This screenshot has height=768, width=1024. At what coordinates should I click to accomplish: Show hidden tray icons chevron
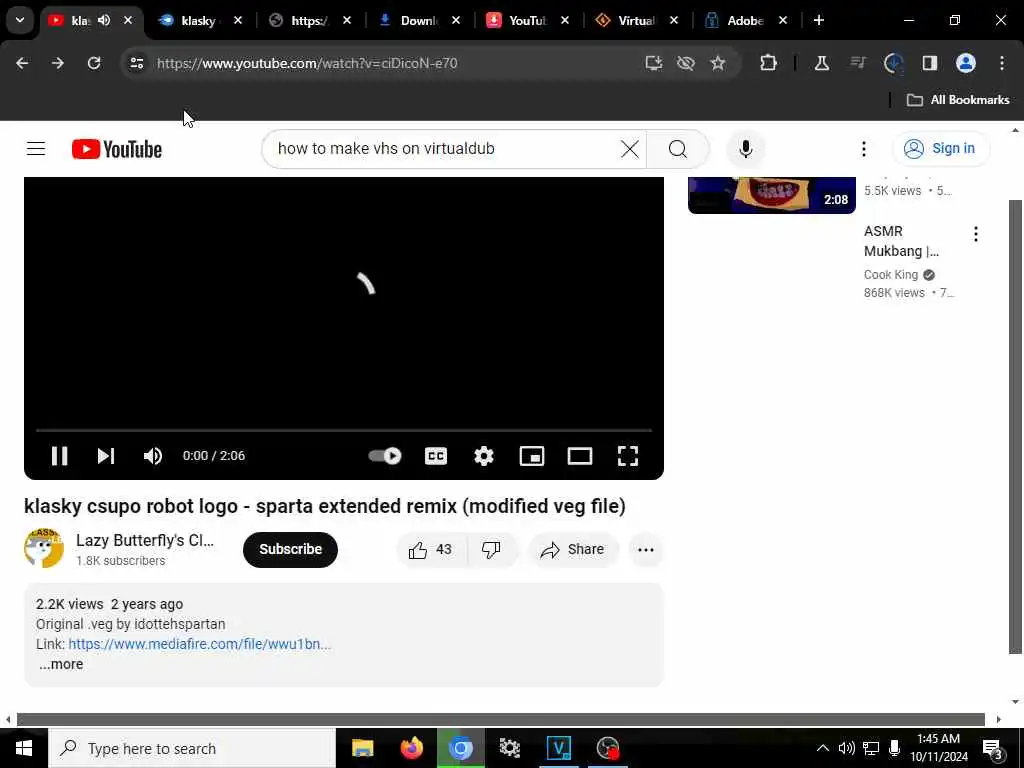pos(822,748)
